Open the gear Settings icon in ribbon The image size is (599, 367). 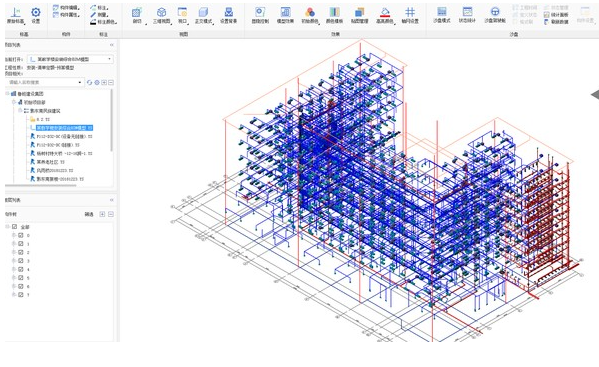pos(36,13)
